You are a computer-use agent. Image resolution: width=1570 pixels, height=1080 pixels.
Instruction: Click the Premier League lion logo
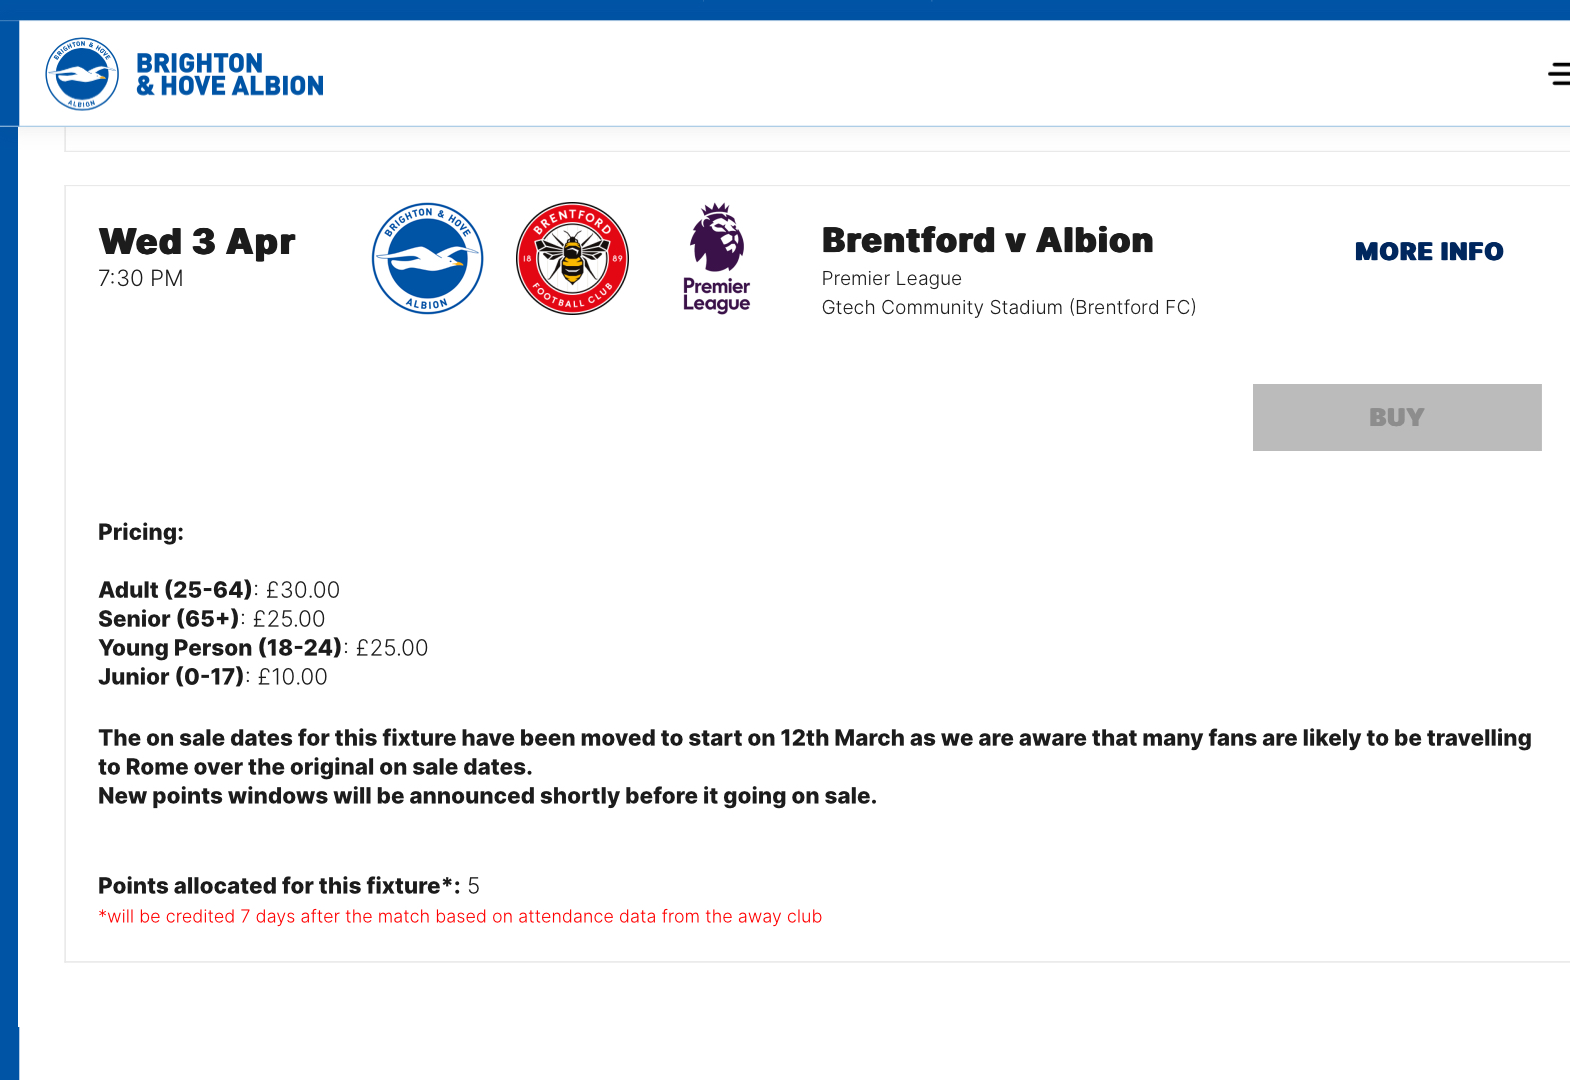point(716,259)
